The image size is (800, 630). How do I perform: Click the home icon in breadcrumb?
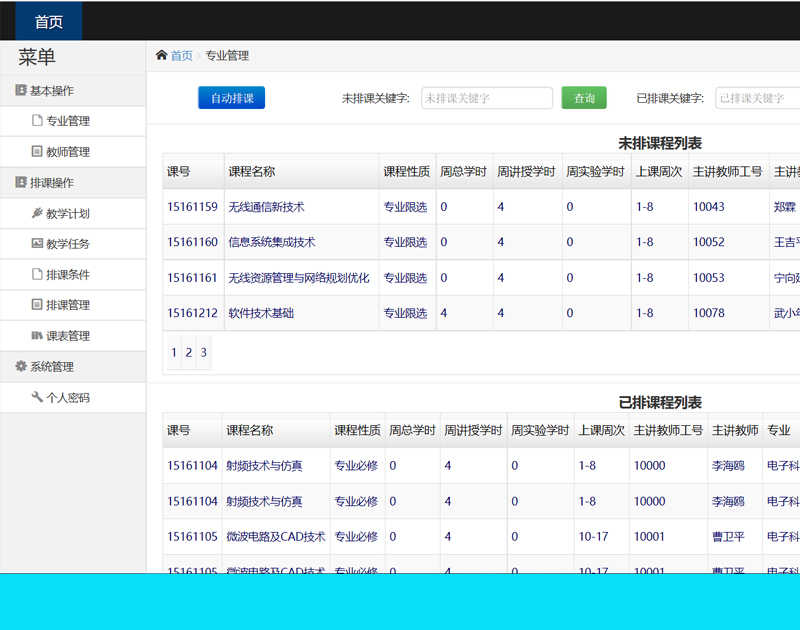click(x=161, y=56)
